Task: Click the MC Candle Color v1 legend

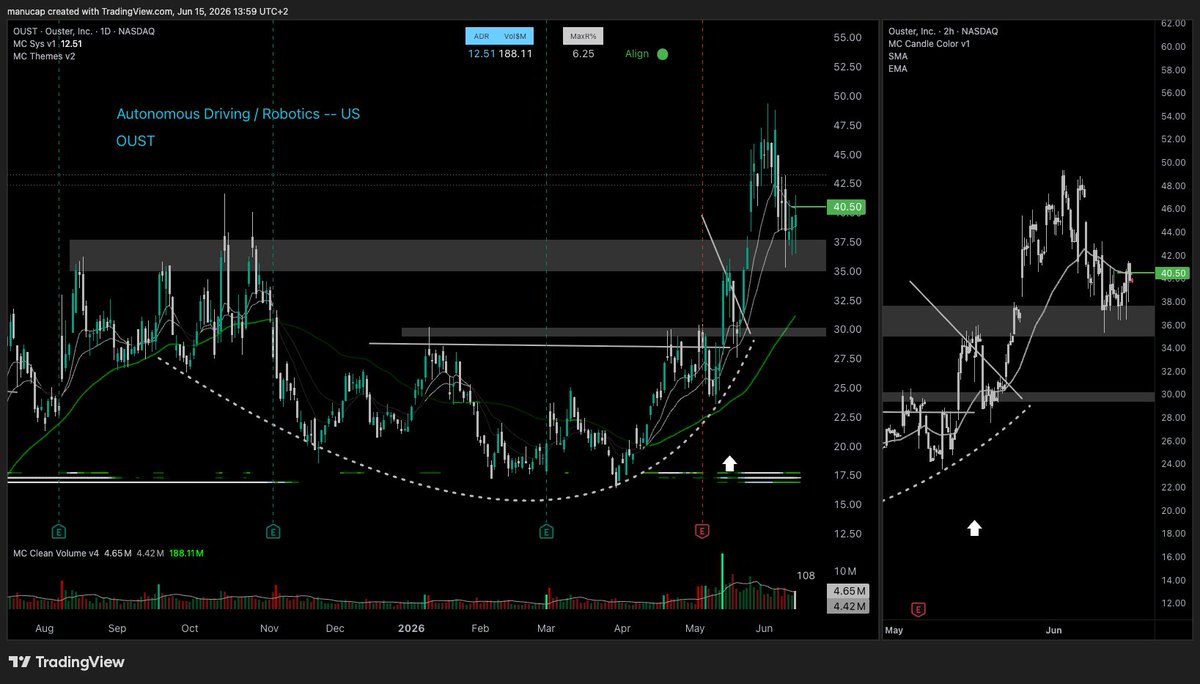Action: point(929,44)
